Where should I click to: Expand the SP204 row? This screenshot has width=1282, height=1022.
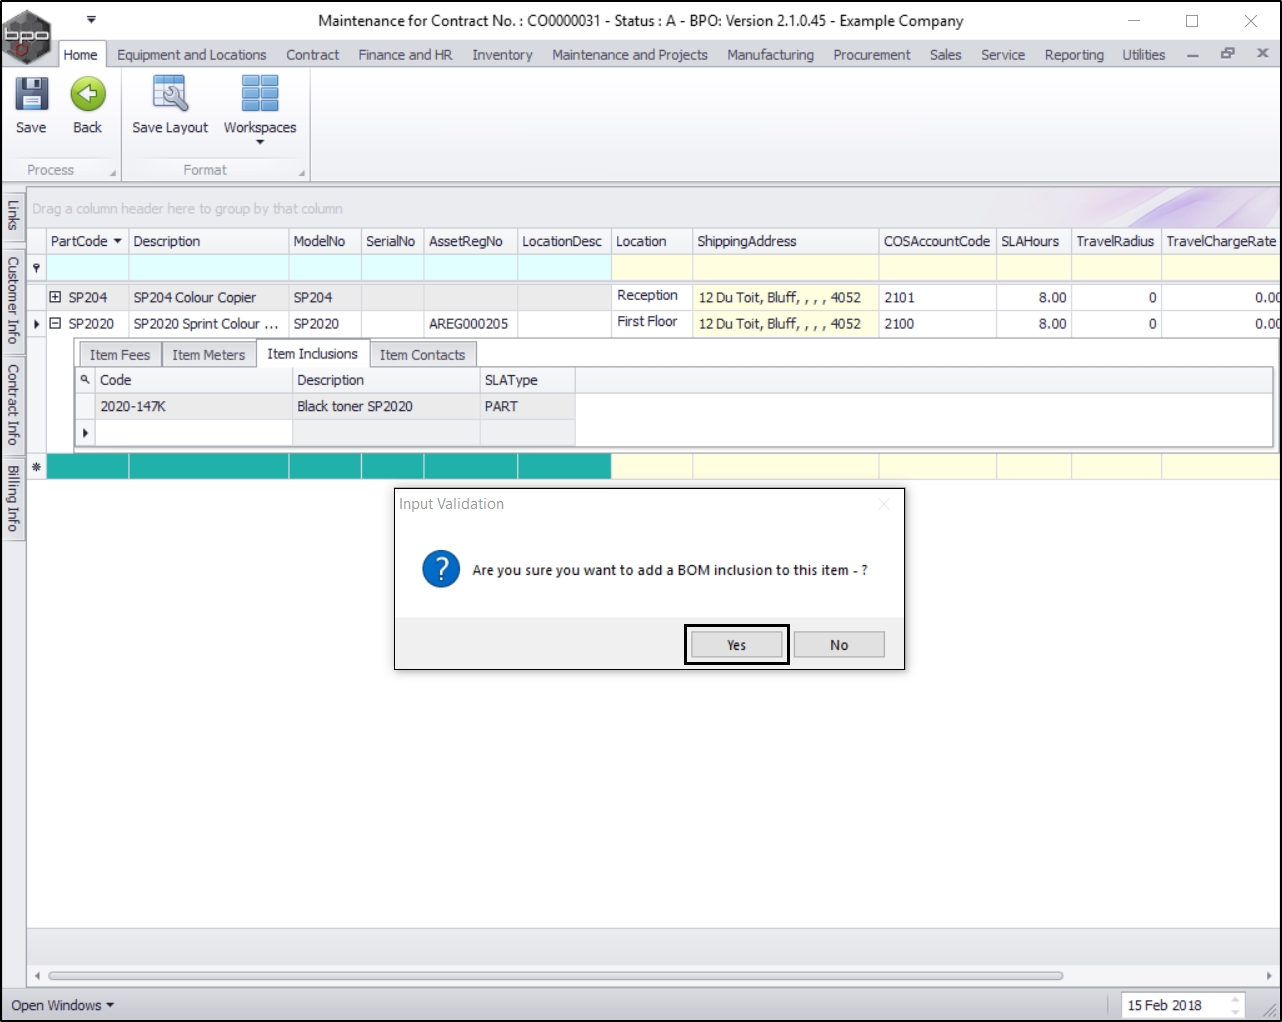coord(55,297)
